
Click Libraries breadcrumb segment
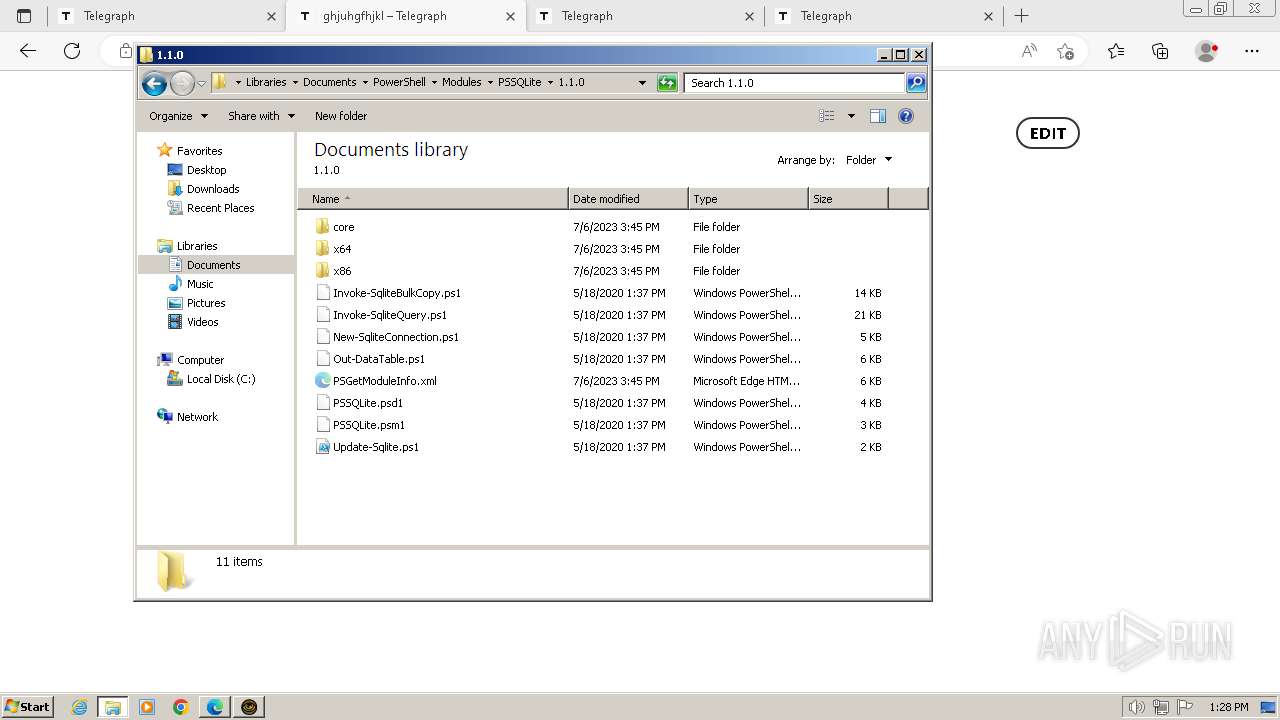coord(266,83)
